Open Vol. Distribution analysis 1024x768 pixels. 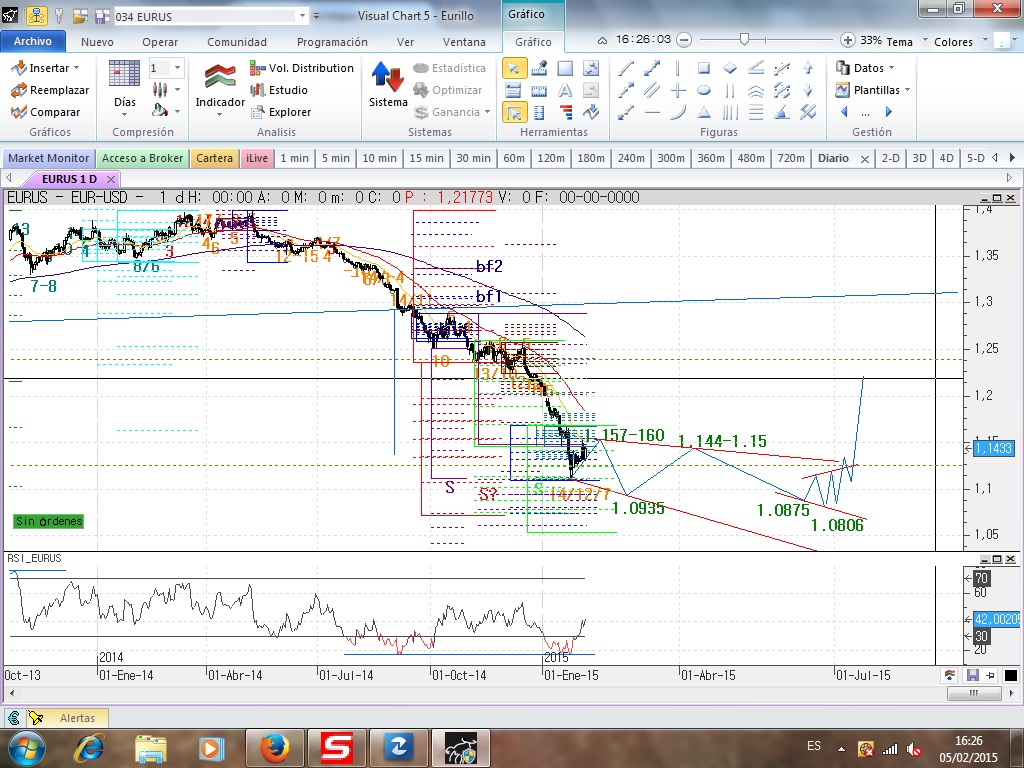[301, 68]
